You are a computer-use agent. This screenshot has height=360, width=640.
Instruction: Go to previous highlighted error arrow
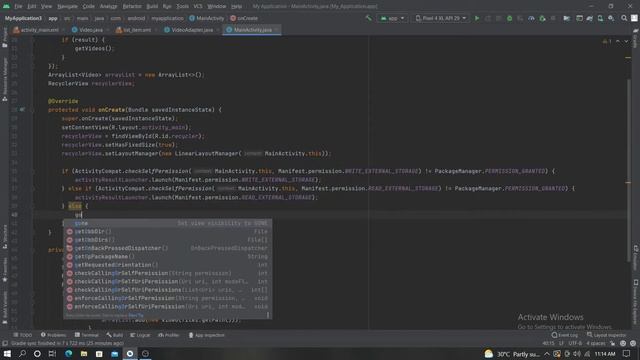(618, 41)
